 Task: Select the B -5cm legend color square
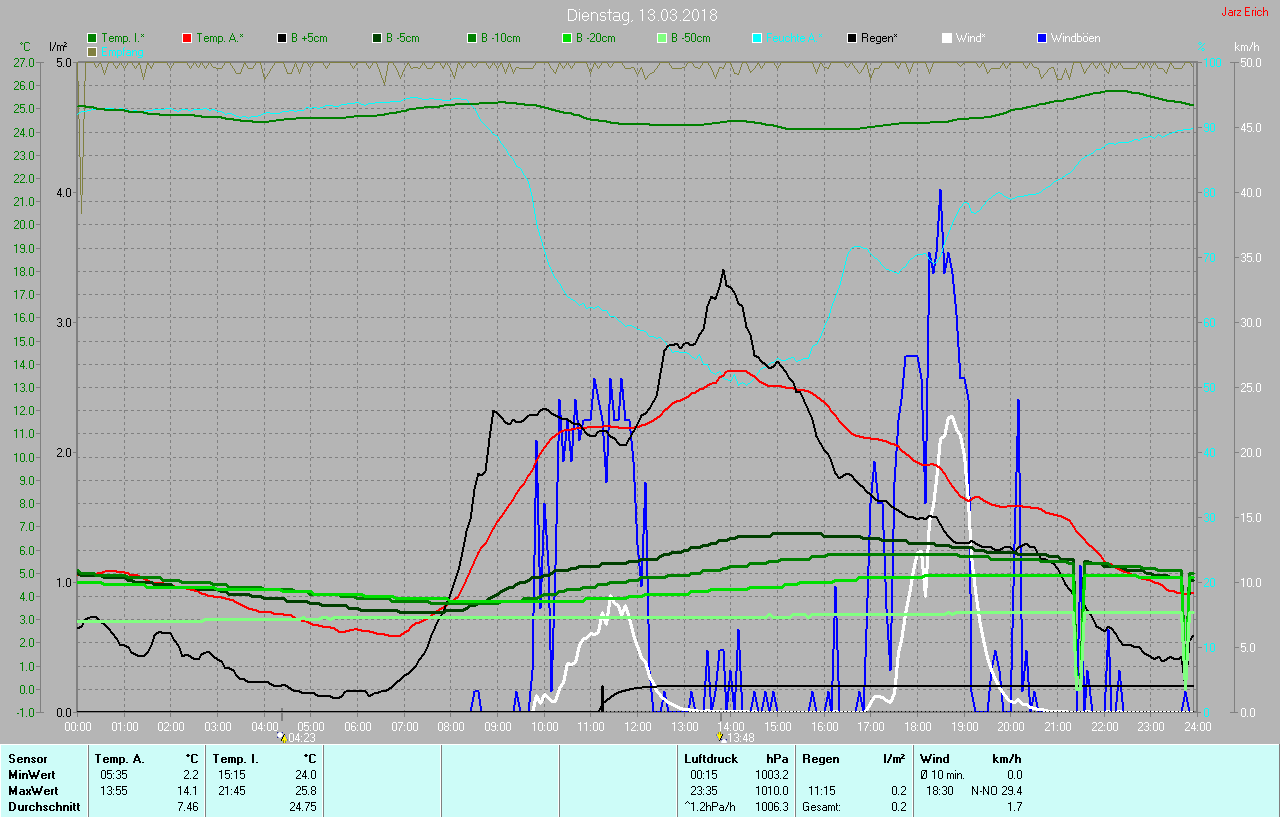[377, 38]
